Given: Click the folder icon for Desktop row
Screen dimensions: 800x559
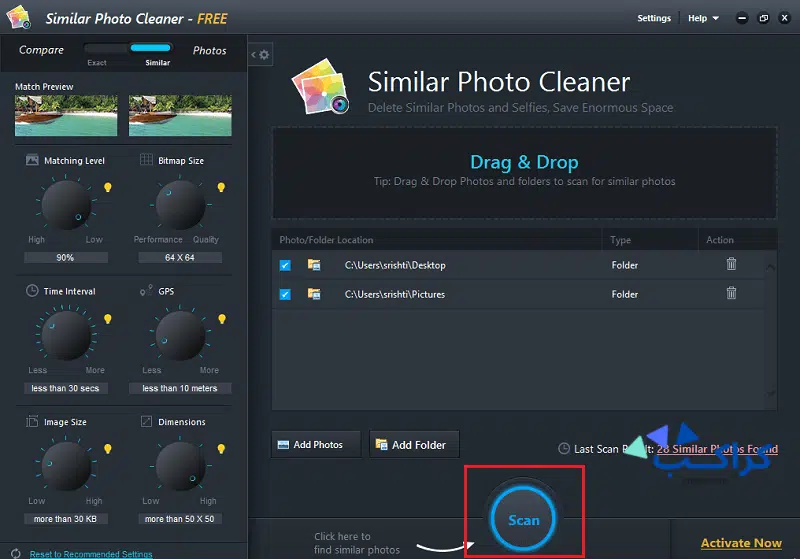Looking at the screenshot, I should point(314,265).
